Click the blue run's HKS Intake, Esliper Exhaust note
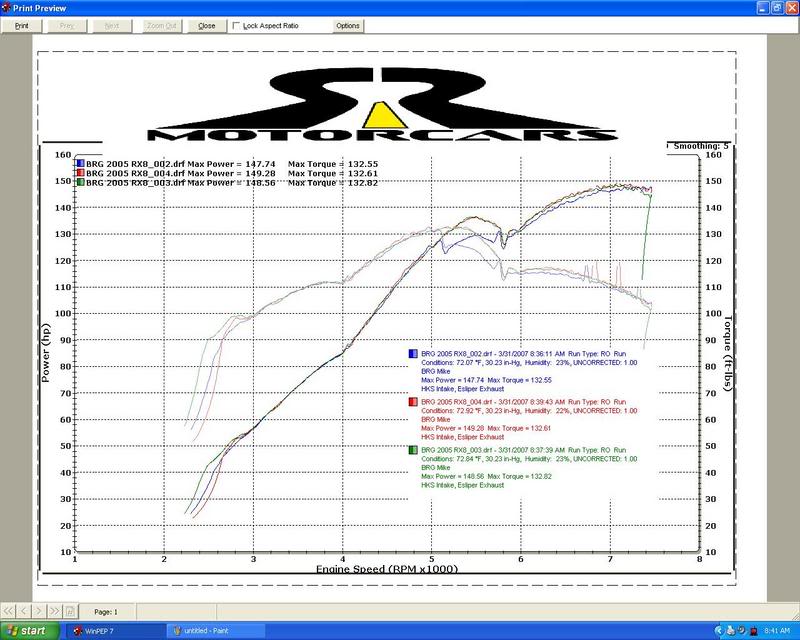The width and height of the screenshot is (800, 640). tap(462, 389)
